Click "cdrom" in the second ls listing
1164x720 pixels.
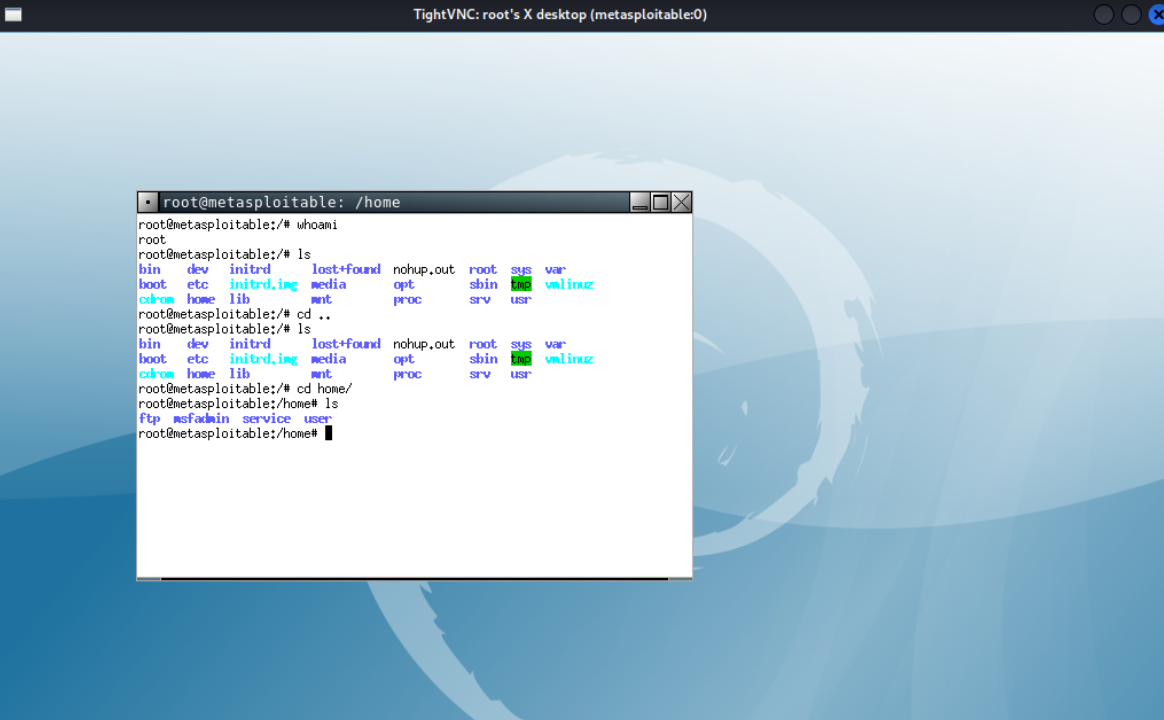click(156, 374)
